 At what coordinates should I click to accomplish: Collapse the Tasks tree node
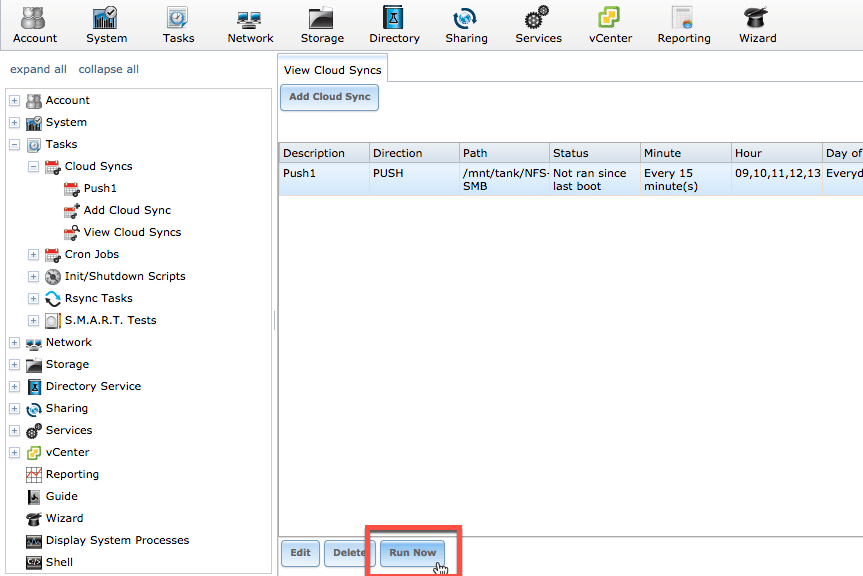(x=15, y=145)
